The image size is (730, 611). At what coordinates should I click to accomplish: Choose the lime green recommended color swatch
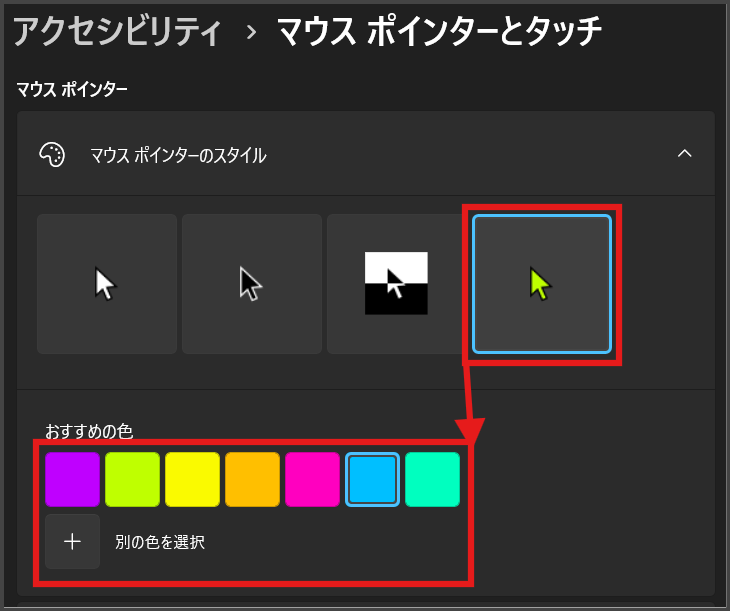[x=132, y=480]
